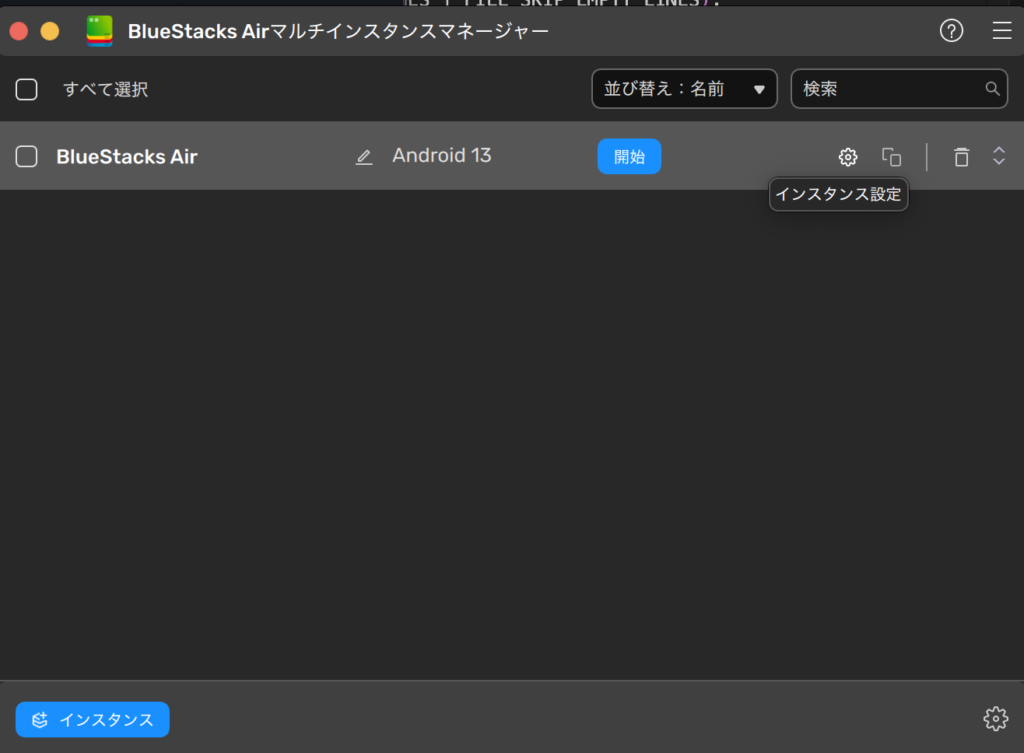Delete the BlueStacks Air instance
Screen dimensions: 1024x753
pyautogui.click(x=961, y=157)
